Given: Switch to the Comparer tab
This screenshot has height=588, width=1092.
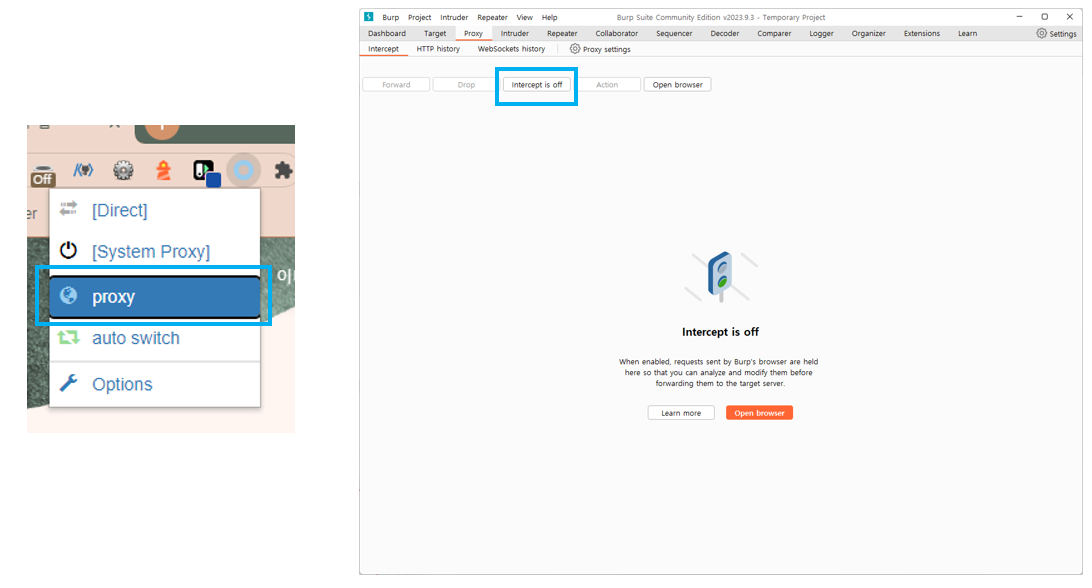Looking at the screenshot, I should tap(774, 33).
